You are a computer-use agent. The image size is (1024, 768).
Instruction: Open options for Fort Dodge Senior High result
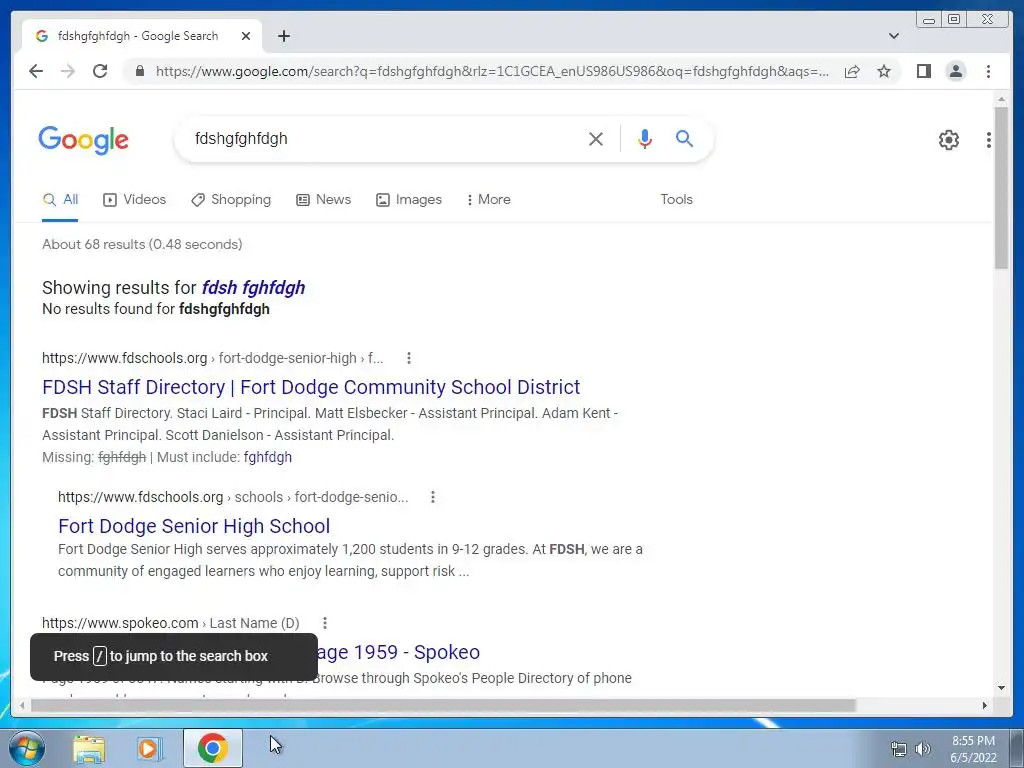(432, 497)
